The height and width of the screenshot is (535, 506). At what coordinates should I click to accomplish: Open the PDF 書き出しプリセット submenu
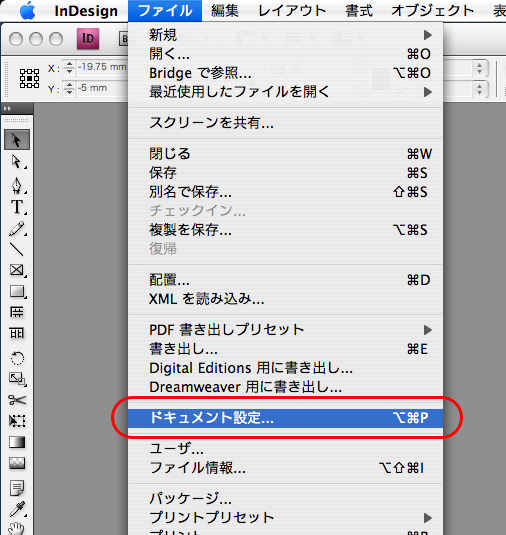click(x=286, y=330)
